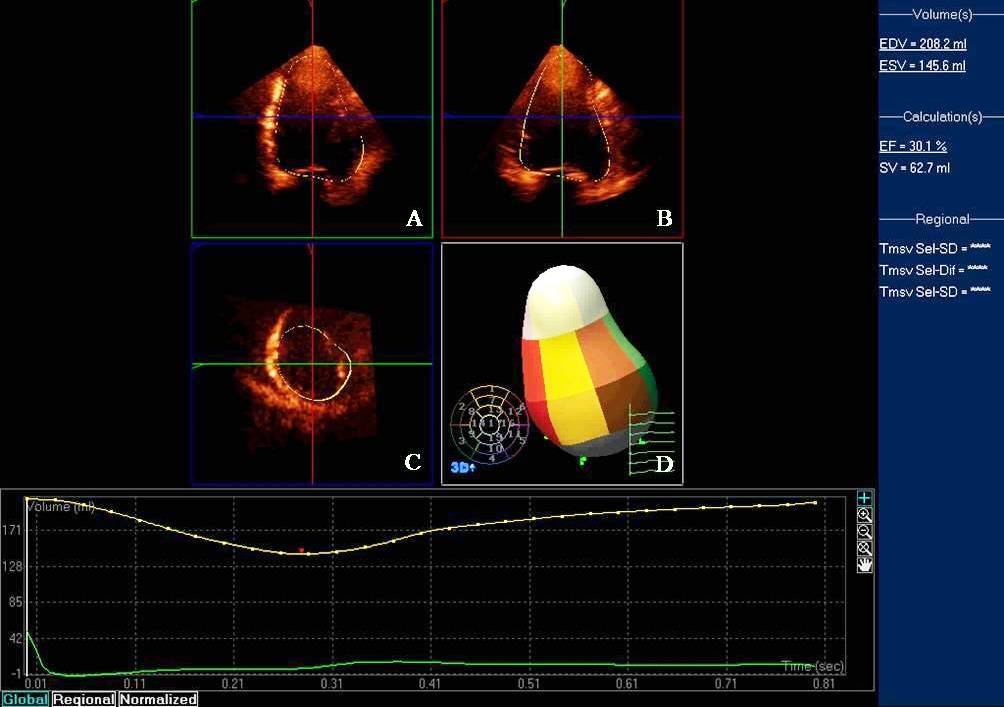Image resolution: width=1004 pixels, height=707 pixels.
Task: Click the Calculation(s) section header
Action: coord(942,117)
